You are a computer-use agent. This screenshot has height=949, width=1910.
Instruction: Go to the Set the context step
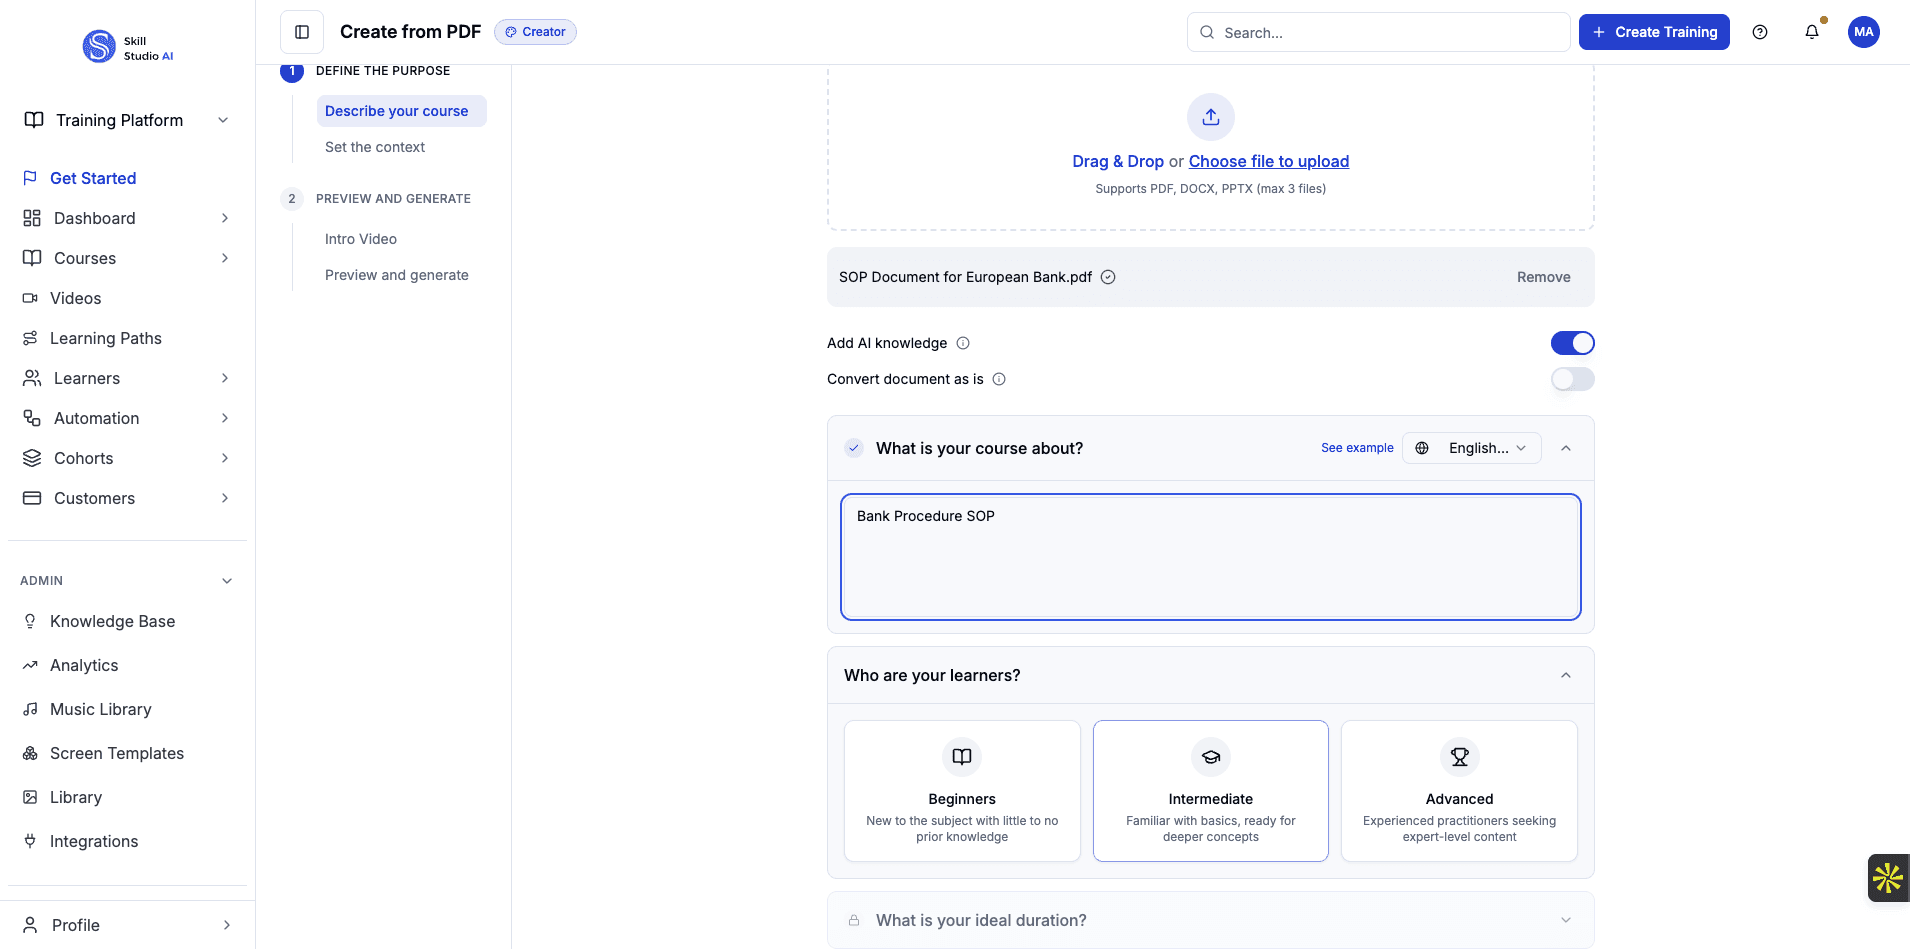375,146
